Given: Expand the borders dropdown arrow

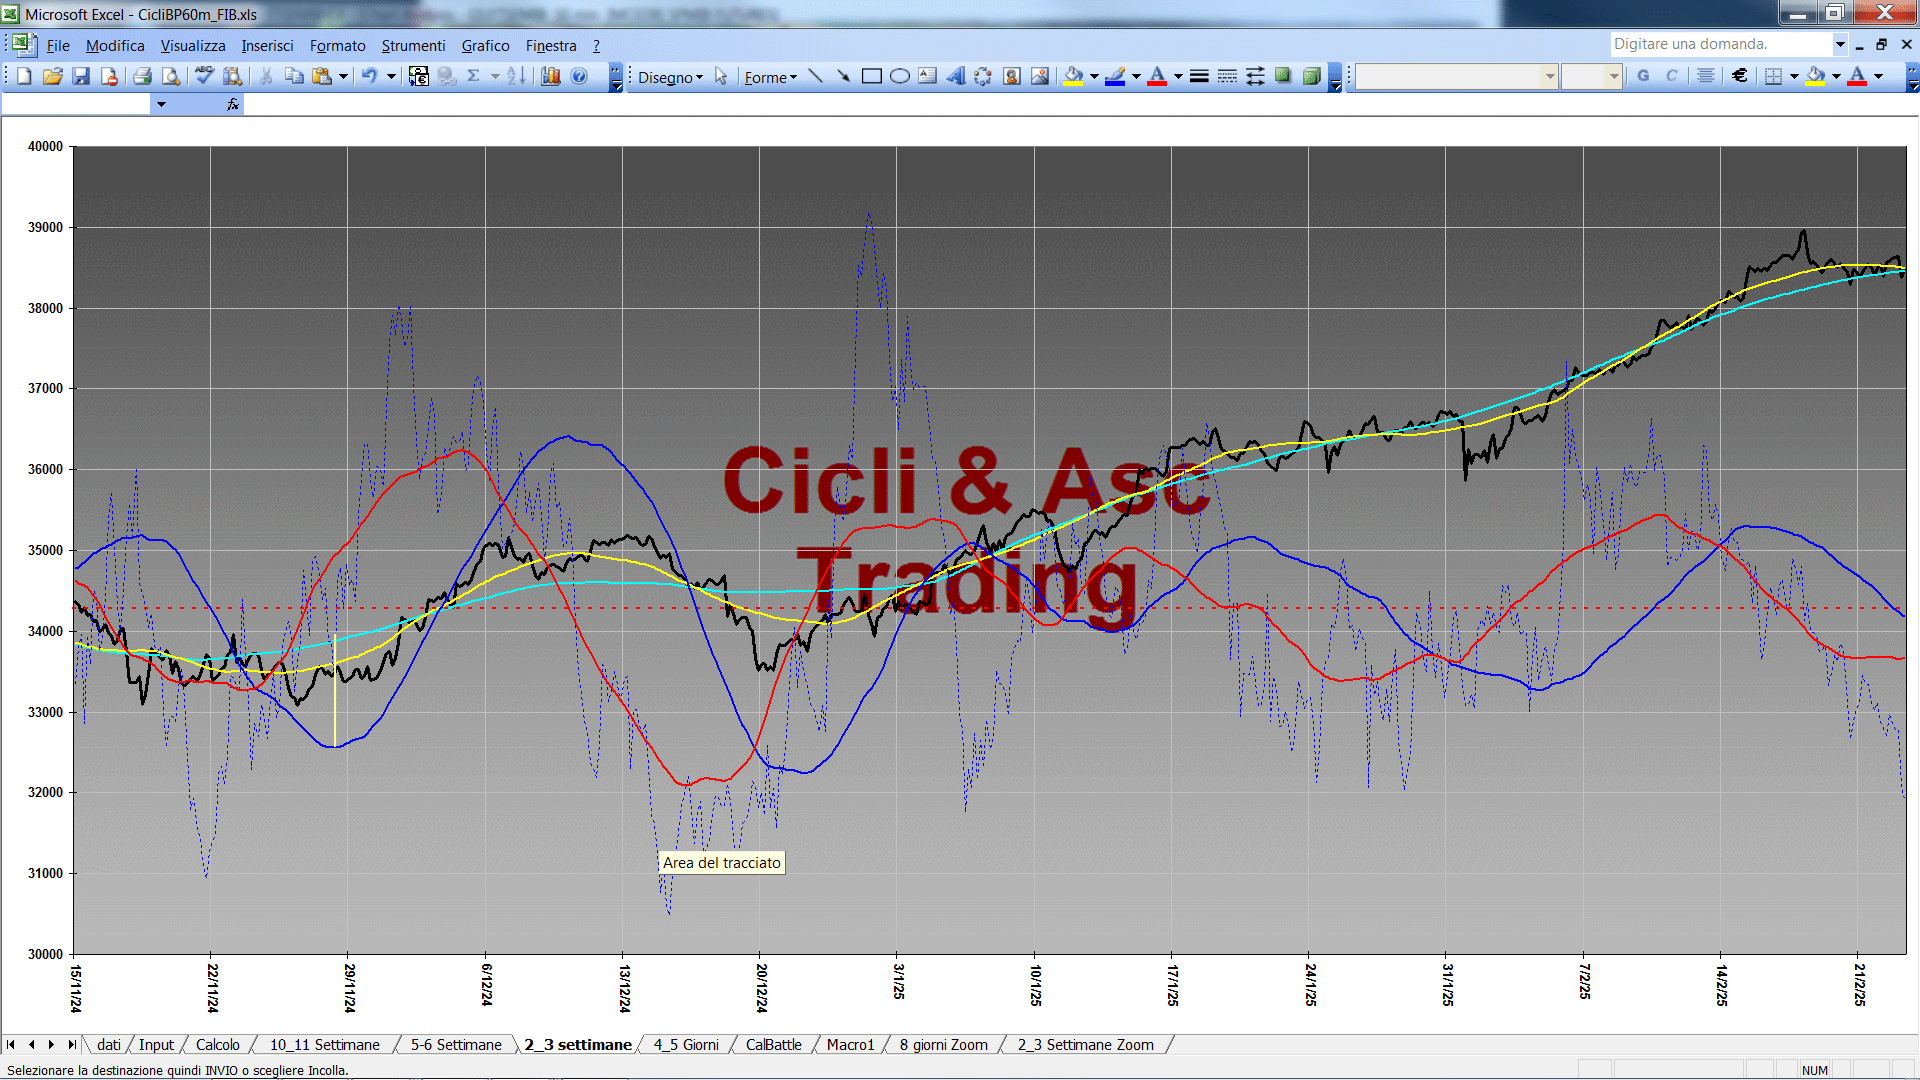Looking at the screenshot, I should click(x=1794, y=76).
